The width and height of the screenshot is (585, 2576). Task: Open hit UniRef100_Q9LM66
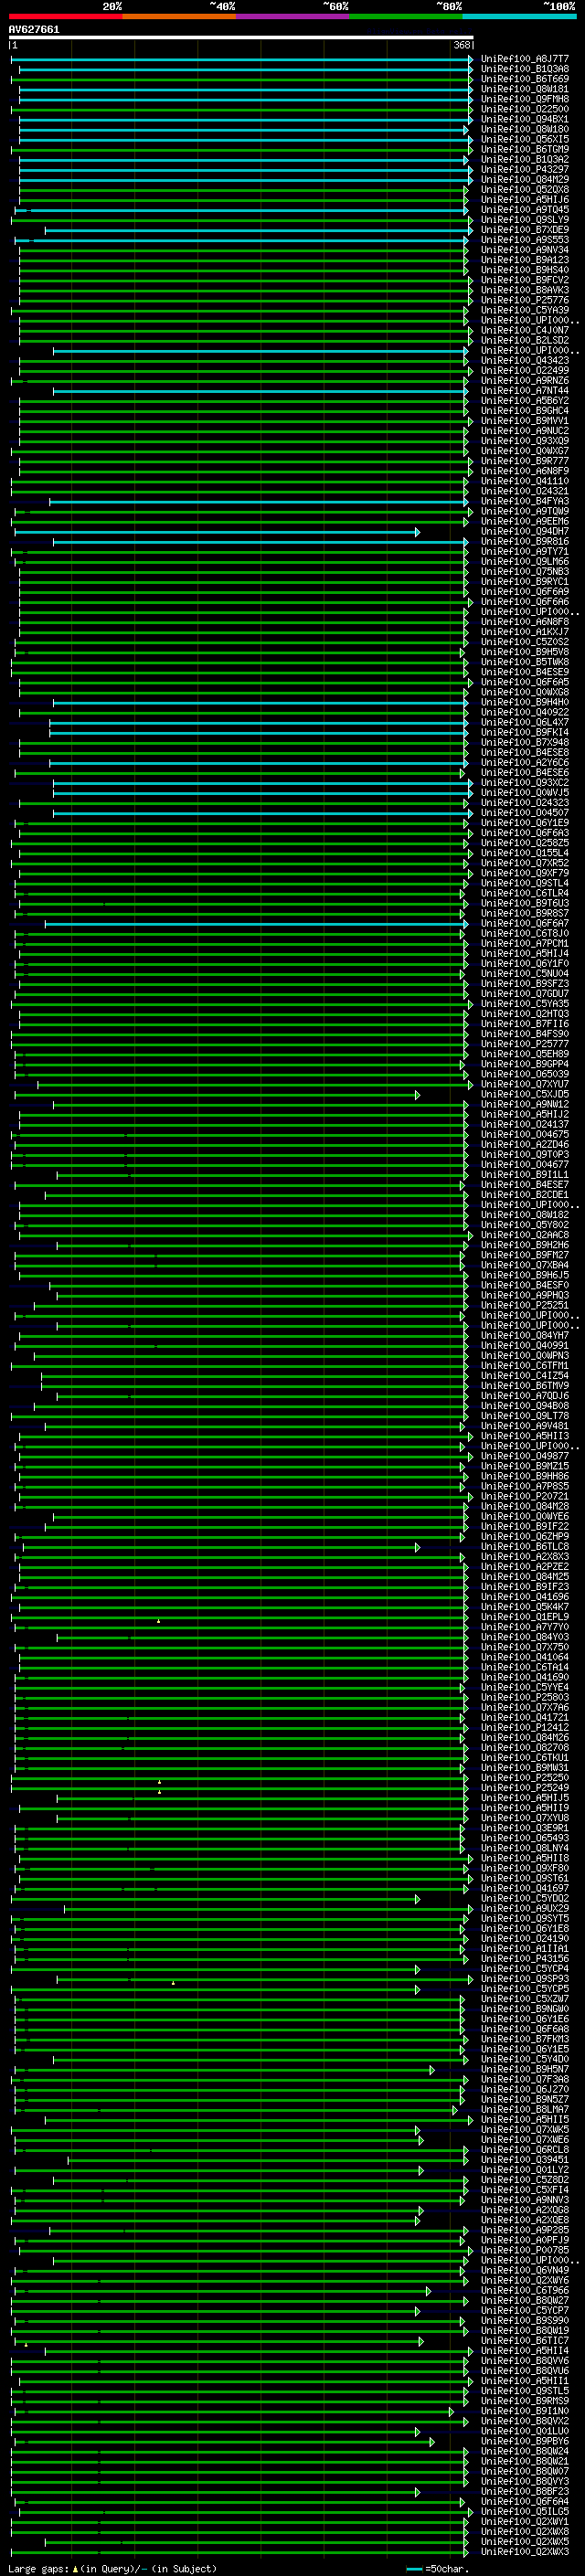click(524, 562)
